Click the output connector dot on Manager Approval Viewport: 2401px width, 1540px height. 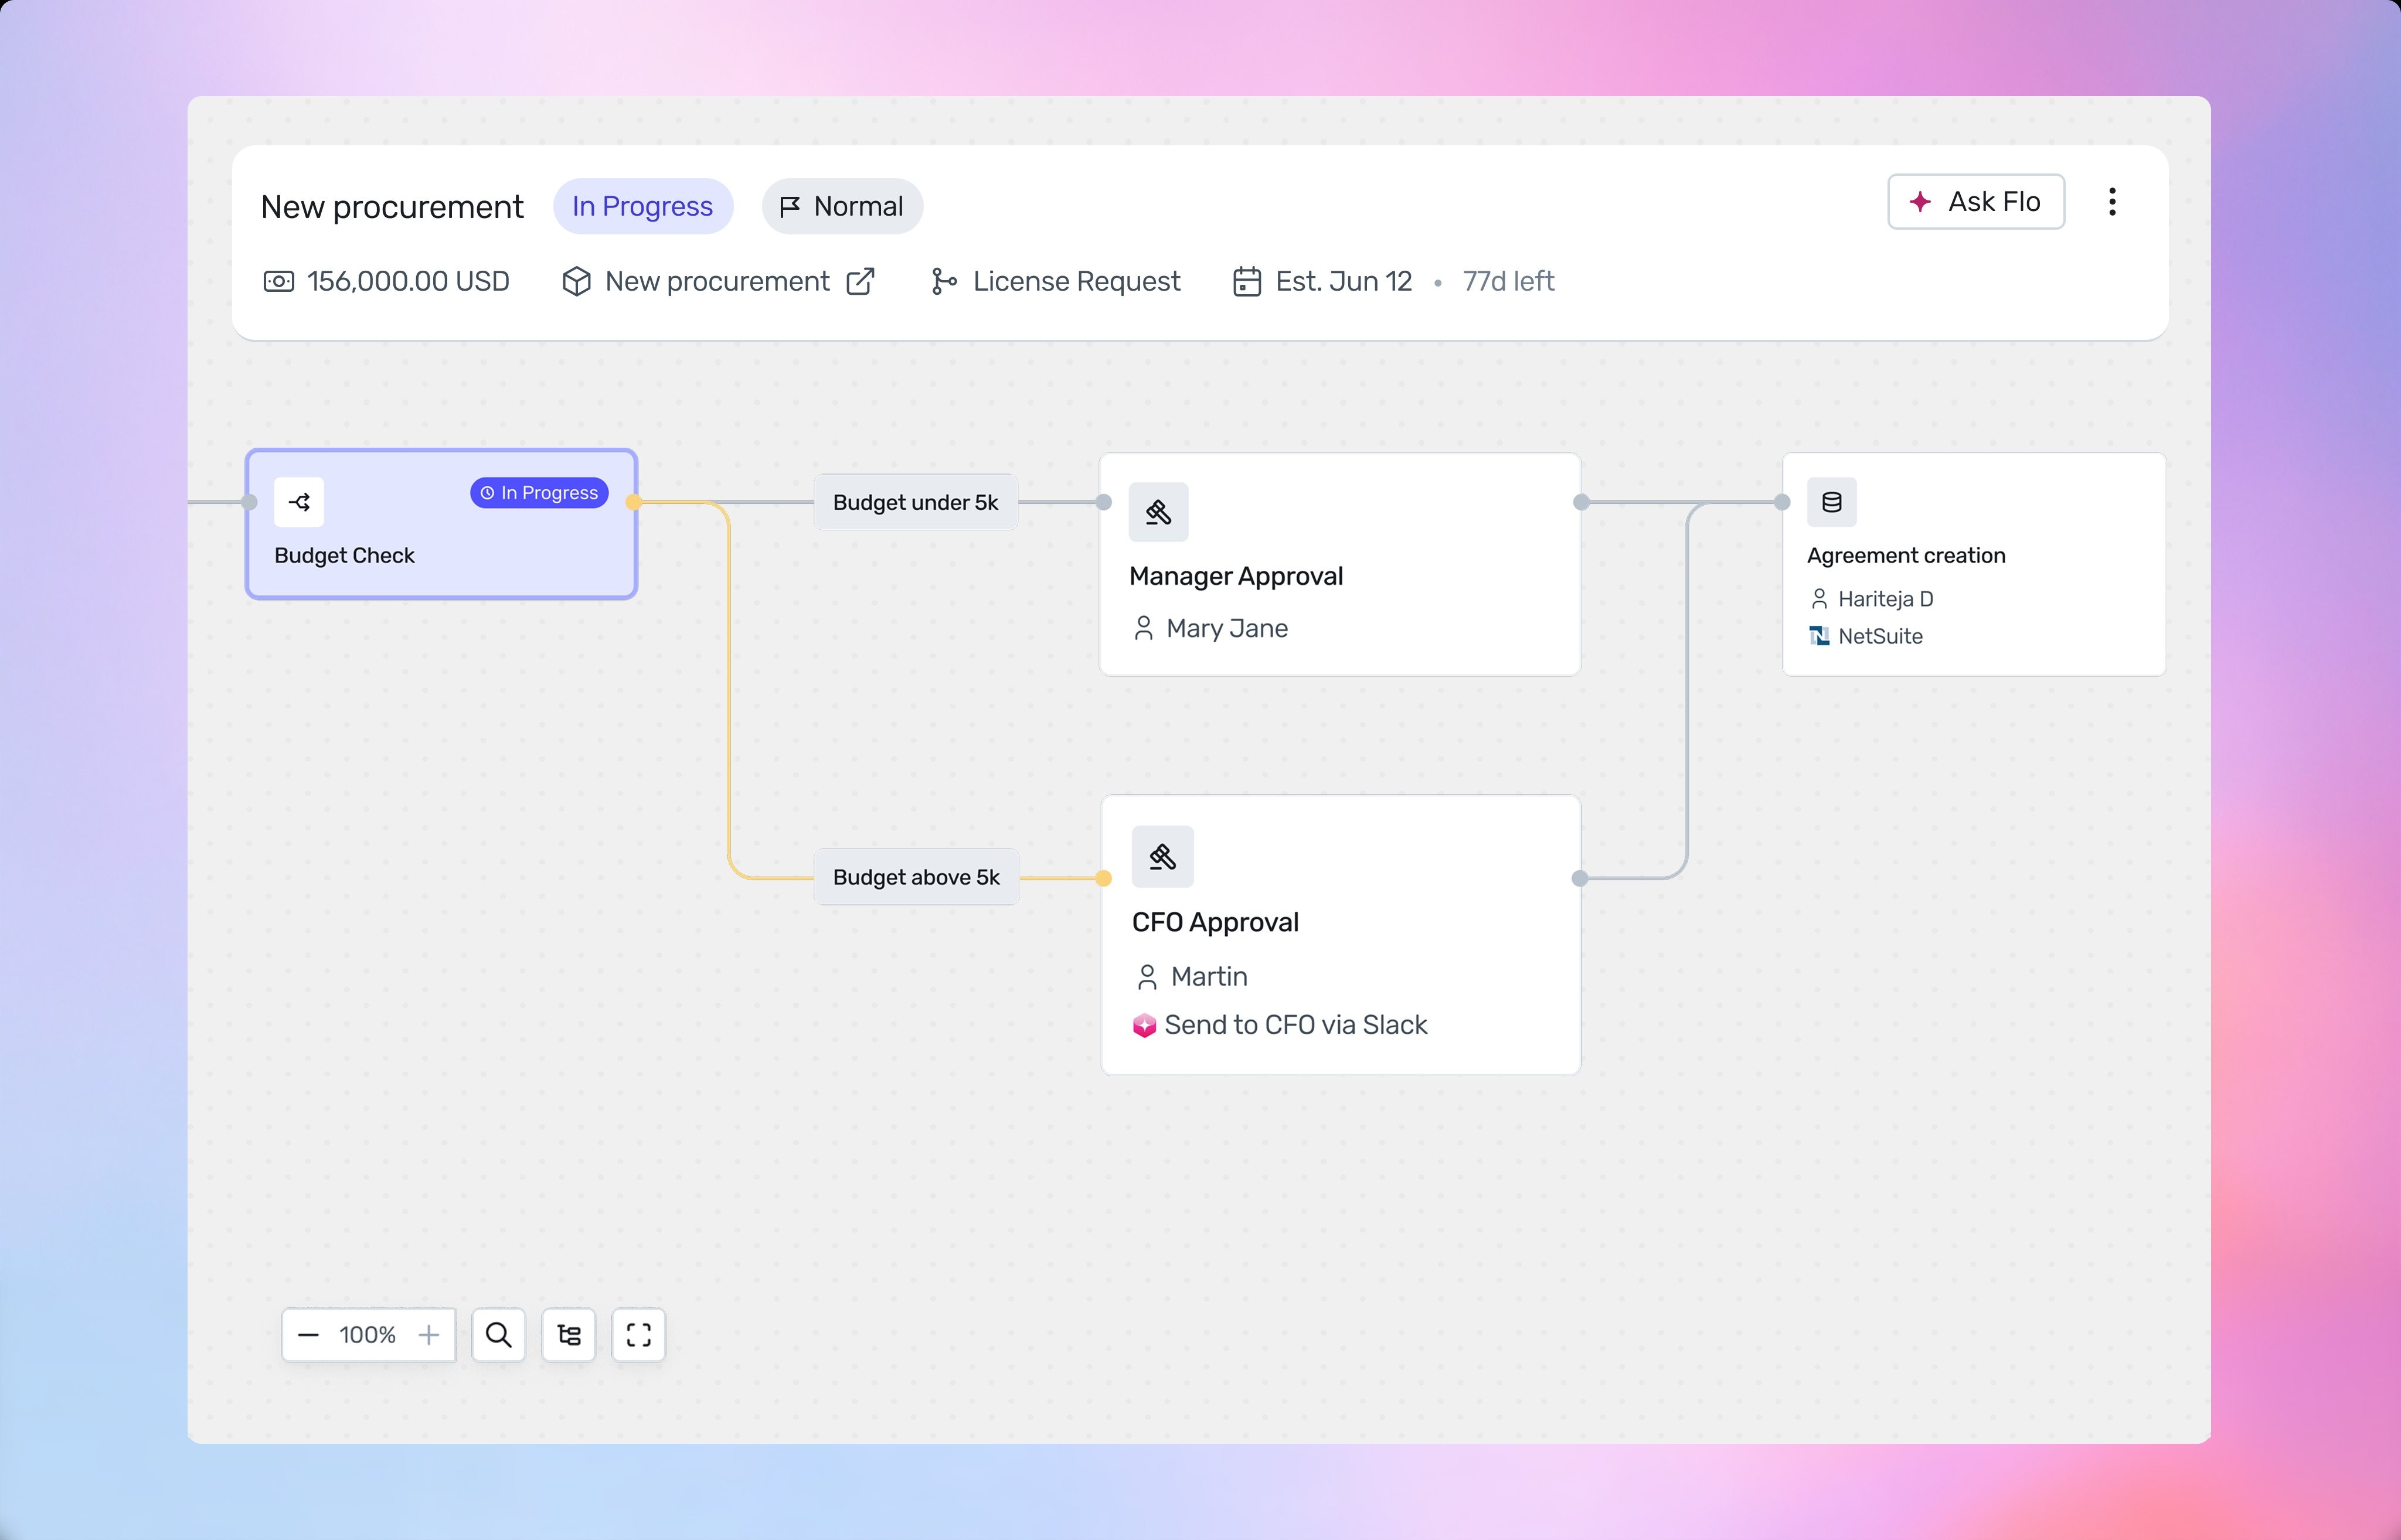1581,502
